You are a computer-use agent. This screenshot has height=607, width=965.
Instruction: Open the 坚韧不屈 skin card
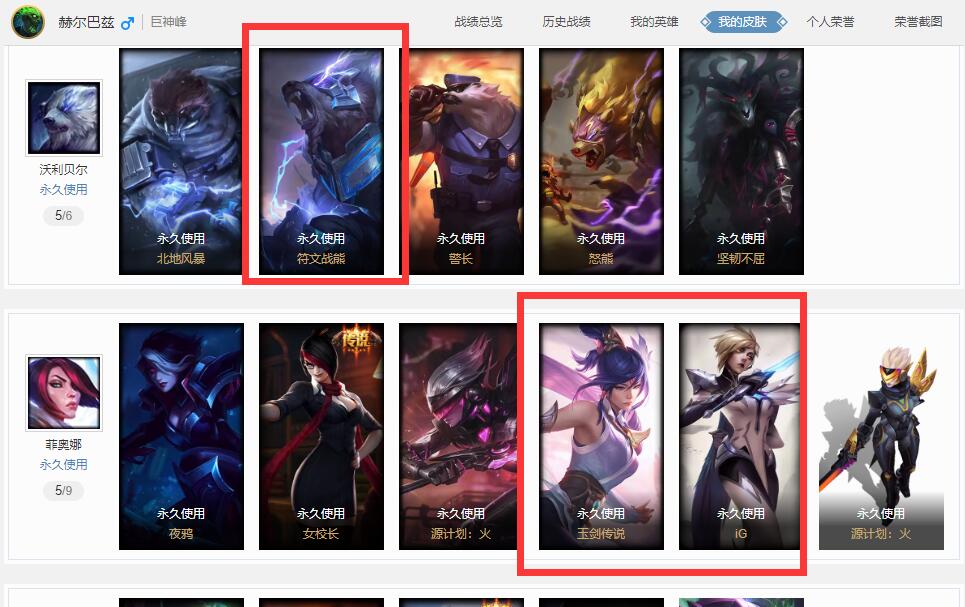tap(741, 161)
